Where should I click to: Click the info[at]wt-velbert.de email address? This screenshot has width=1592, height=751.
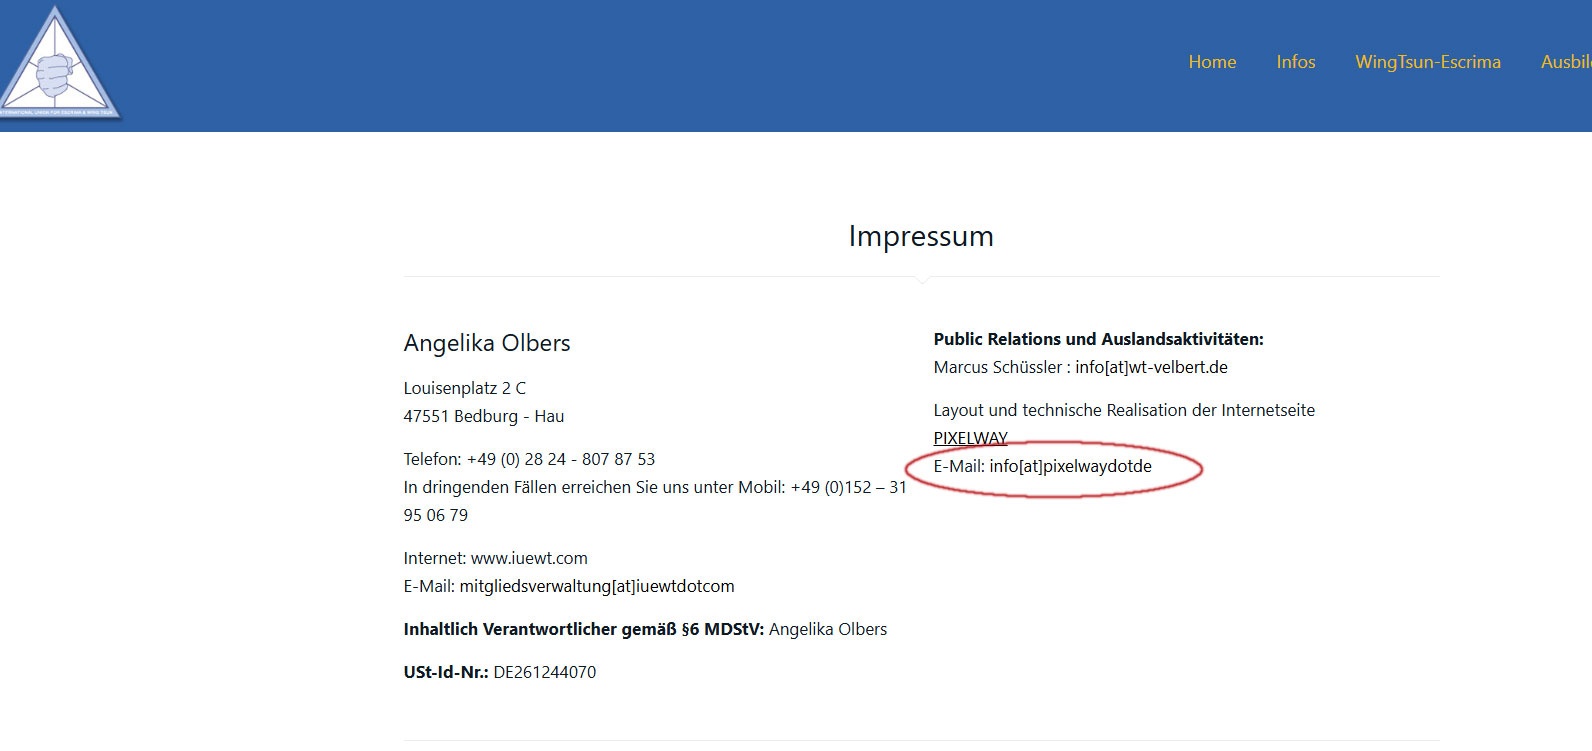point(1151,367)
